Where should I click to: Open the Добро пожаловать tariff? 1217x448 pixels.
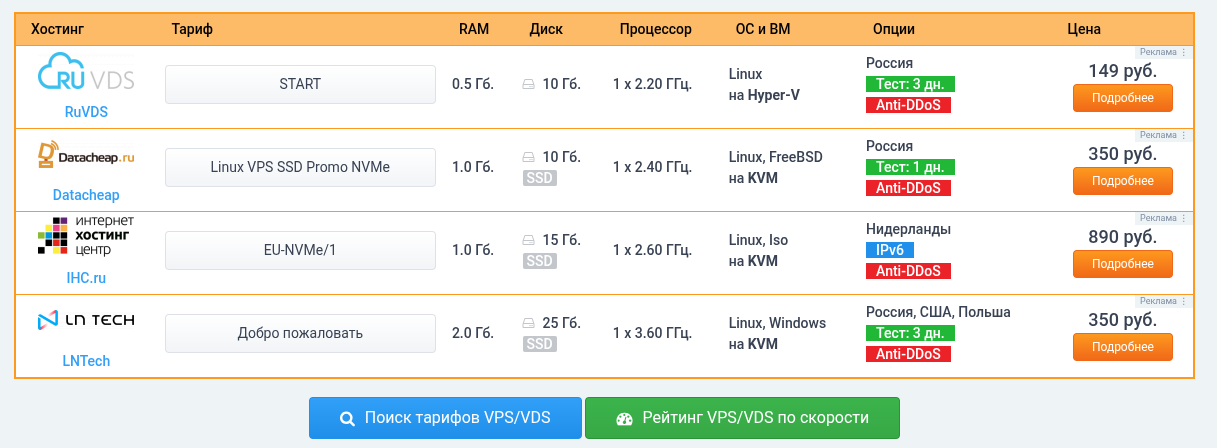point(300,333)
